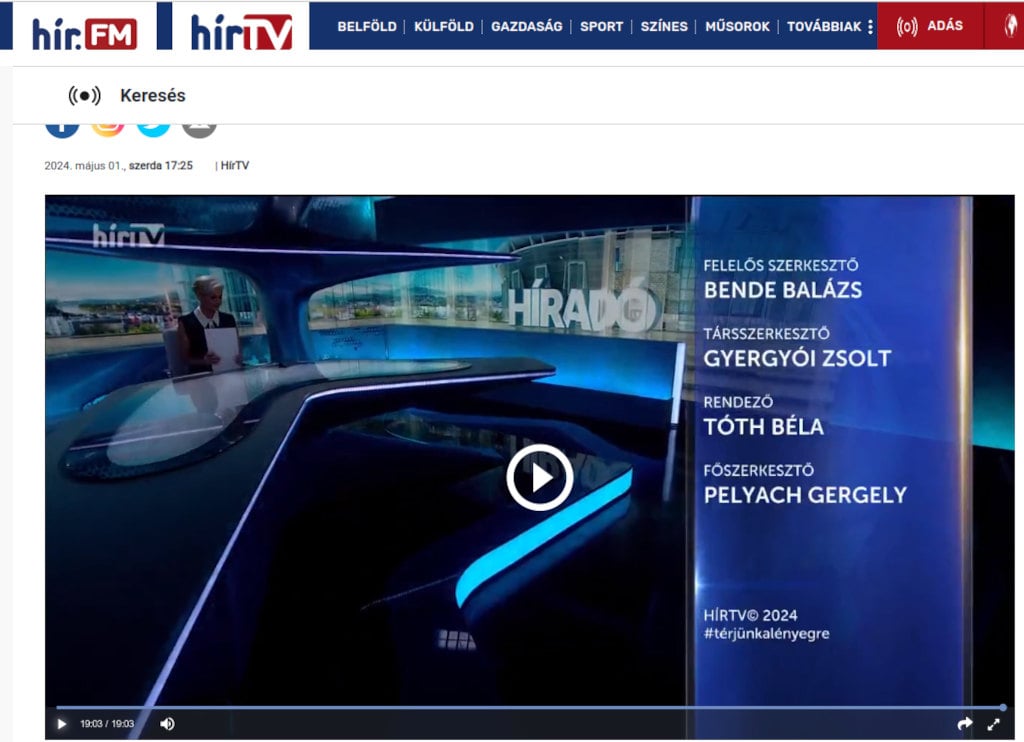
Task: Click the video progress bar
Action: point(530,707)
